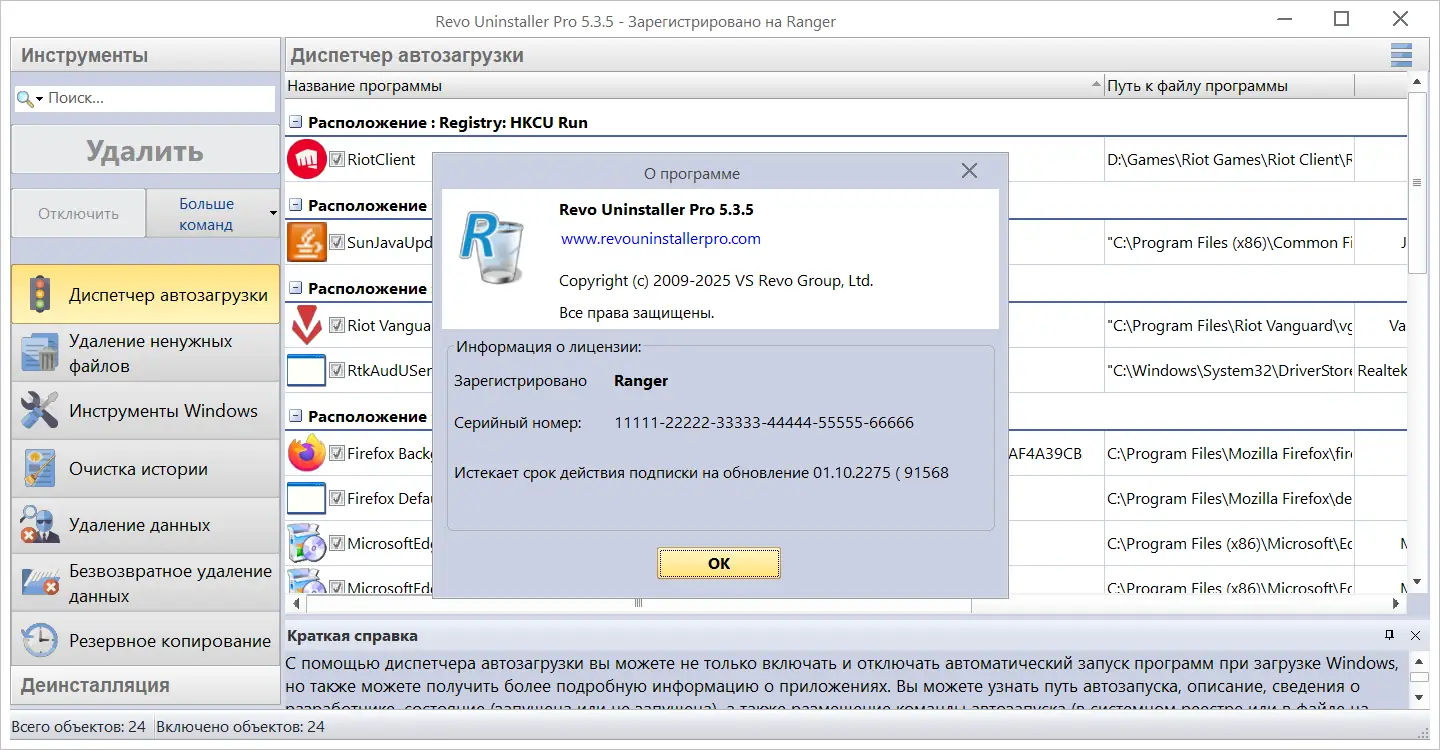Click the sort arrow in Название программы header
Viewport: 1440px width, 750px height.
(x=1096, y=86)
